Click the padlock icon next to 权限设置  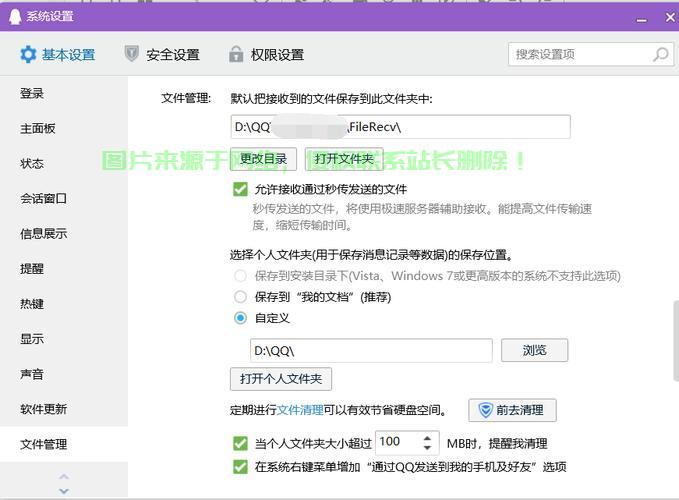pyautogui.click(x=236, y=54)
